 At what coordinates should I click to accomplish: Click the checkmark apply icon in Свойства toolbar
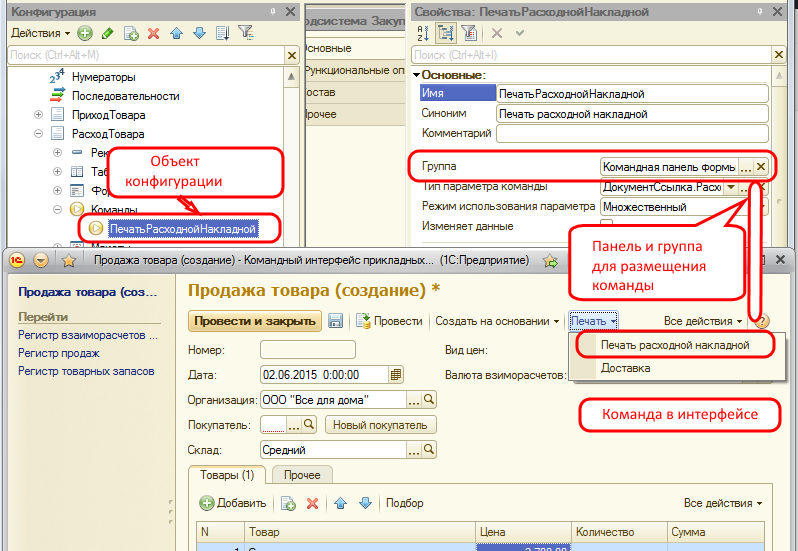click(x=520, y=34)
